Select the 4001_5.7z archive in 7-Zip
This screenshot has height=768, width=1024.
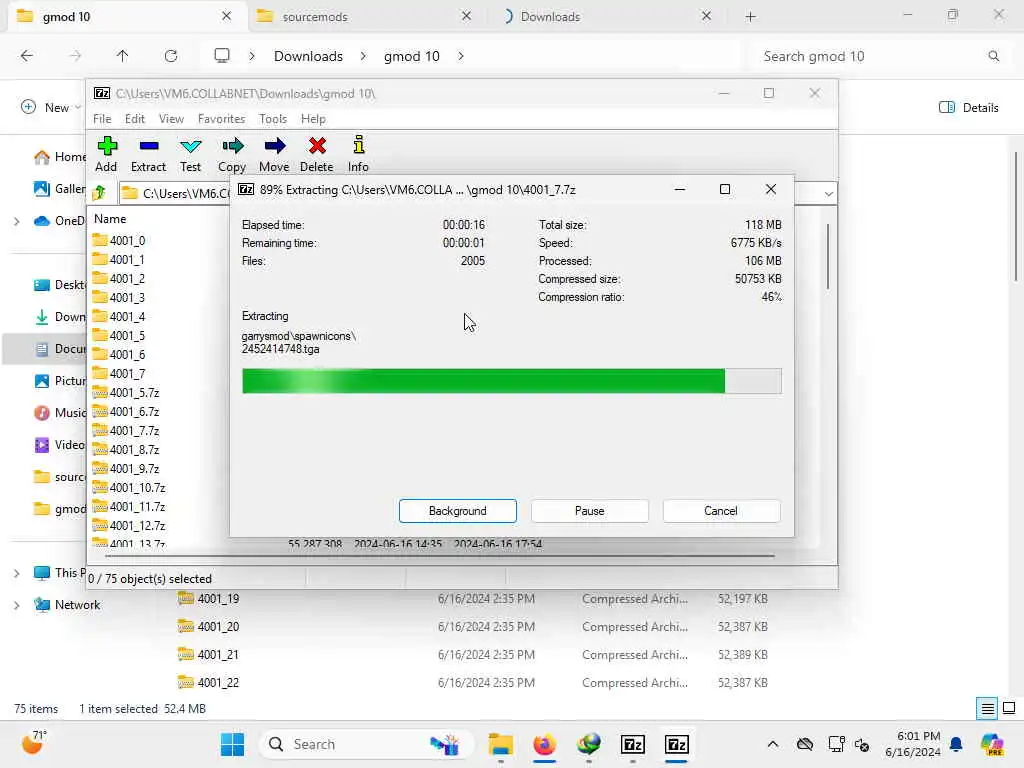tap(126, 392)
